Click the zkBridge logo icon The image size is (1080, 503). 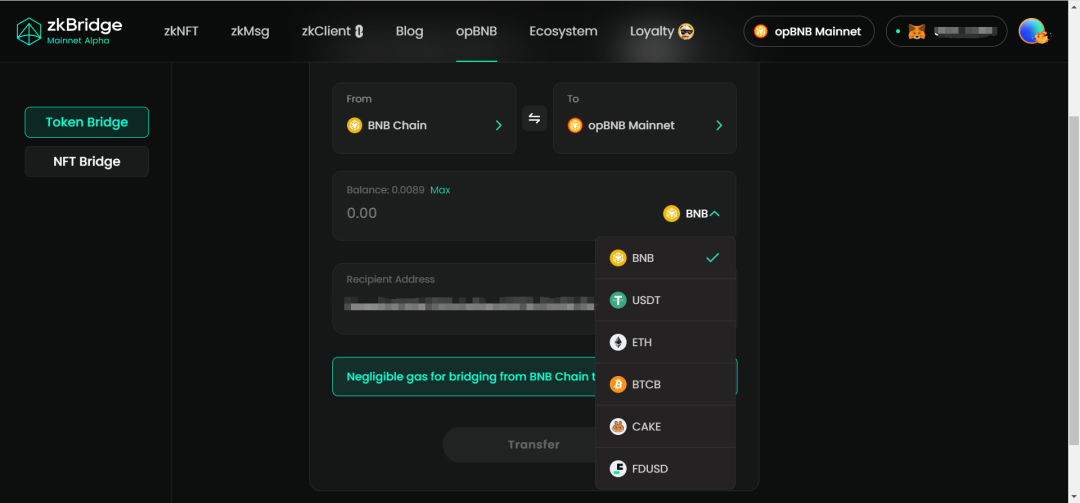click(29, 31)
